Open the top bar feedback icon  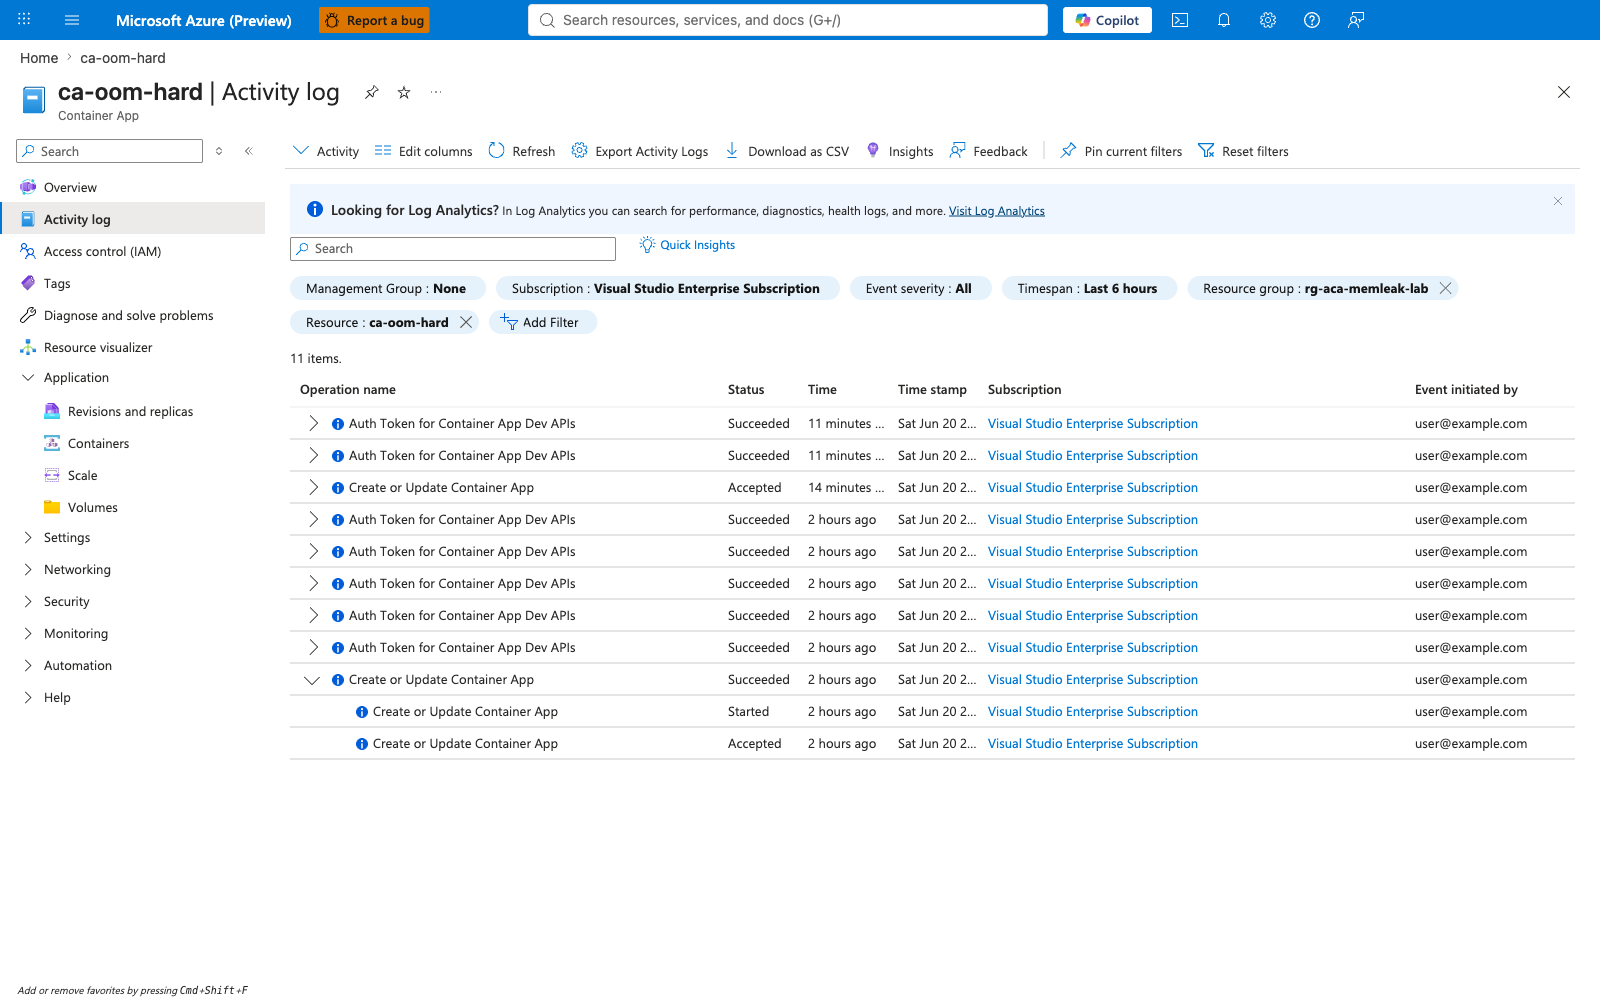tap(1356, 20)
